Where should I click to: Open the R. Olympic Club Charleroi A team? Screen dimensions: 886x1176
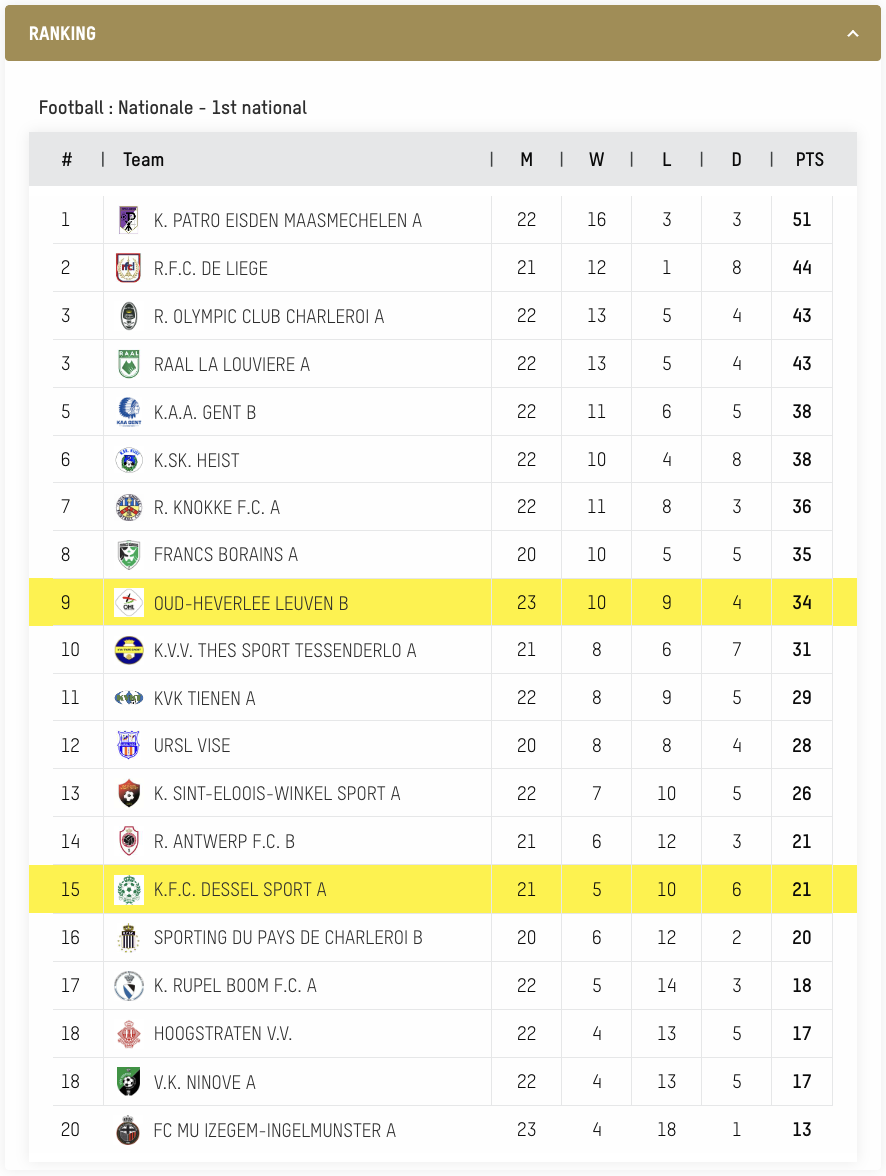tap(269, 316)
